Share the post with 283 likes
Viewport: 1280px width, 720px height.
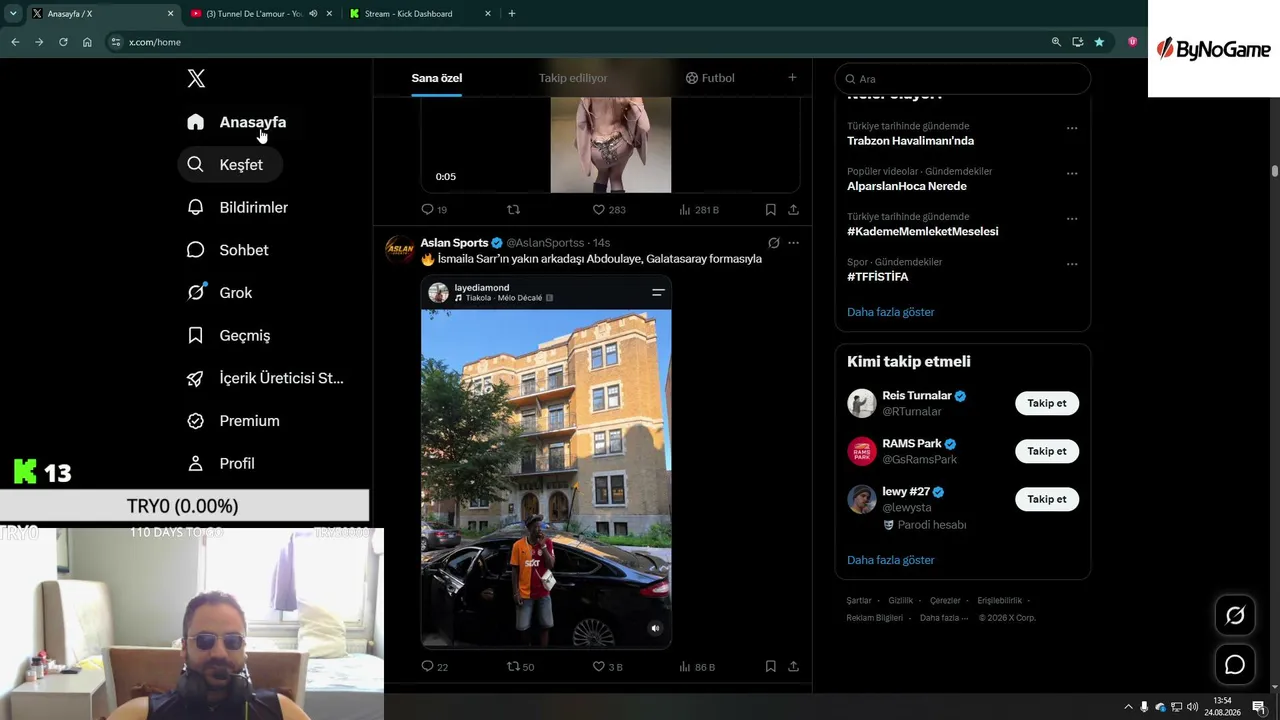793,210
